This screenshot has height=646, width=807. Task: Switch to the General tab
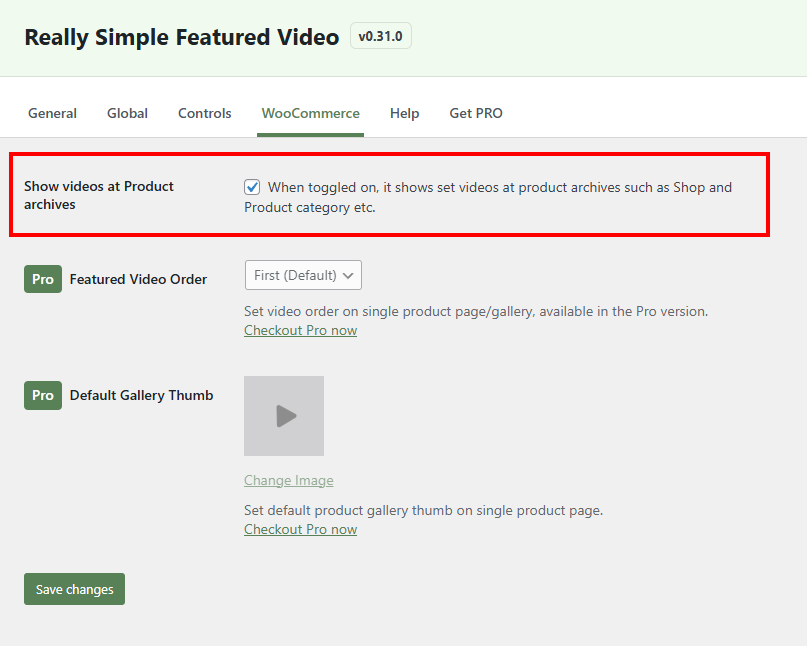click(52, 113)
